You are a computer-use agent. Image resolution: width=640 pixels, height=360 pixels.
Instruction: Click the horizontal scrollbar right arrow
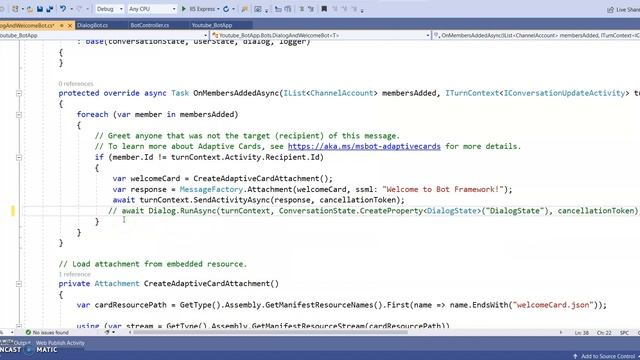(561, 332)
